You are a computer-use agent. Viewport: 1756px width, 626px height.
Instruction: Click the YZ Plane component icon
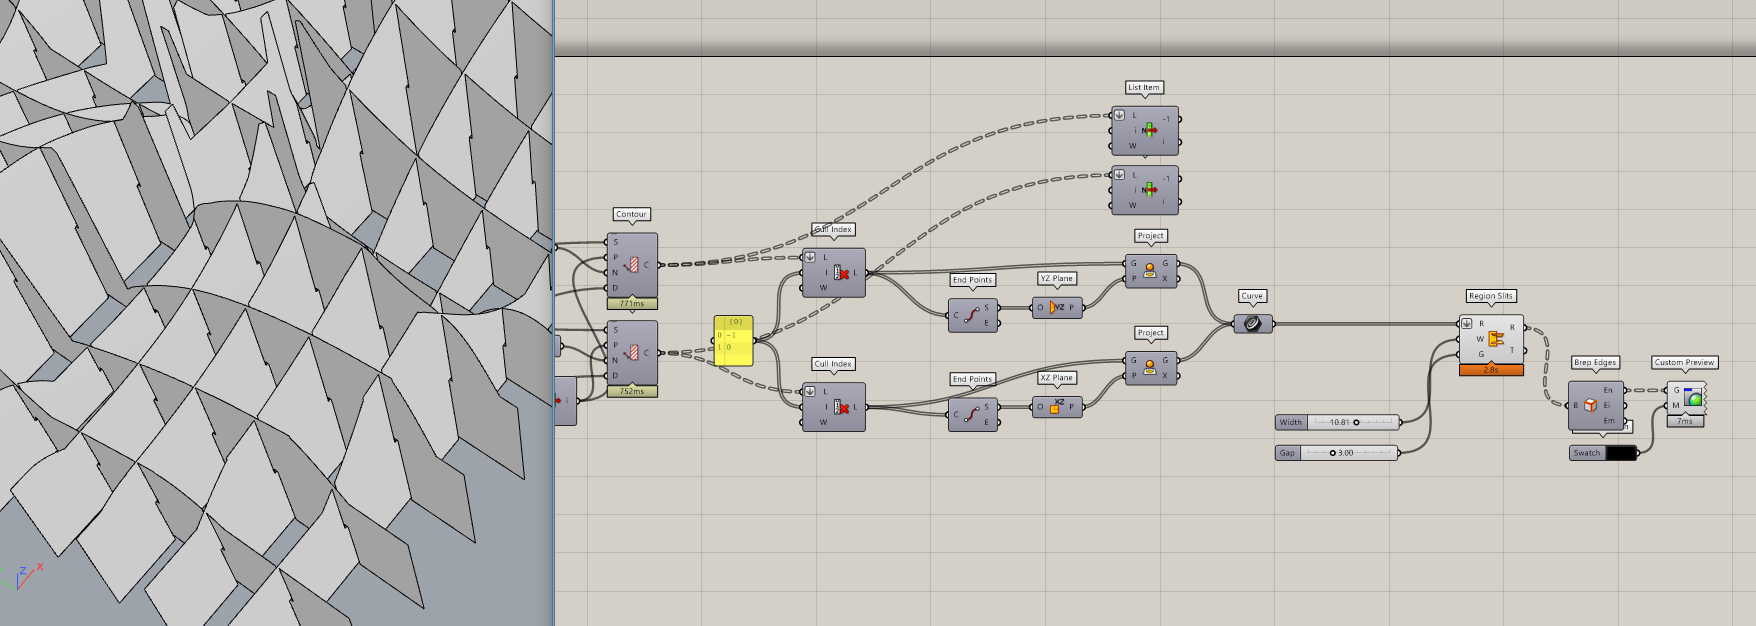[1056, 307]
